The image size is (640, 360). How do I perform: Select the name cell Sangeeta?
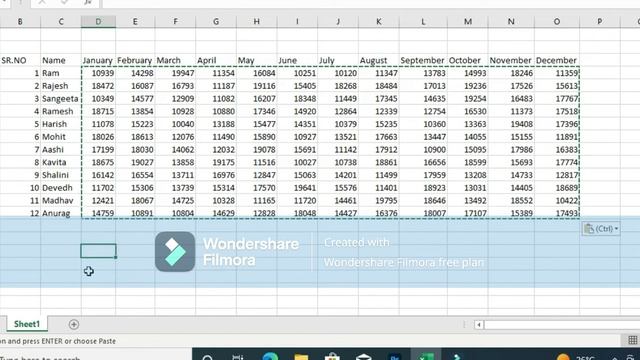pyautogui.click(x=61, y=98)
